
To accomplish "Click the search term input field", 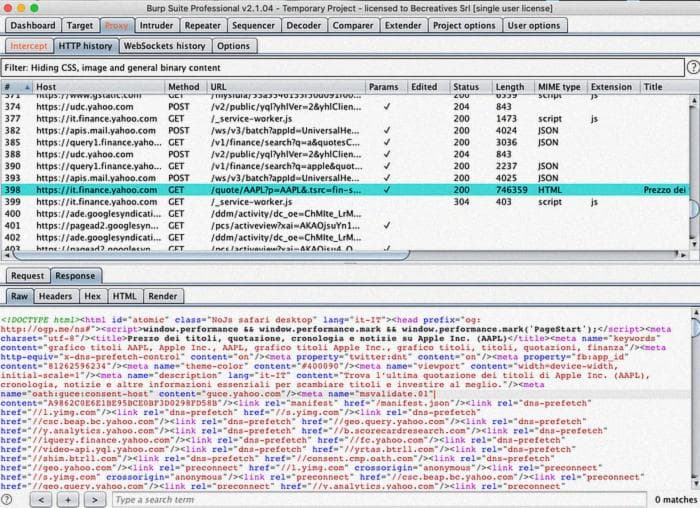I will 379,500.
